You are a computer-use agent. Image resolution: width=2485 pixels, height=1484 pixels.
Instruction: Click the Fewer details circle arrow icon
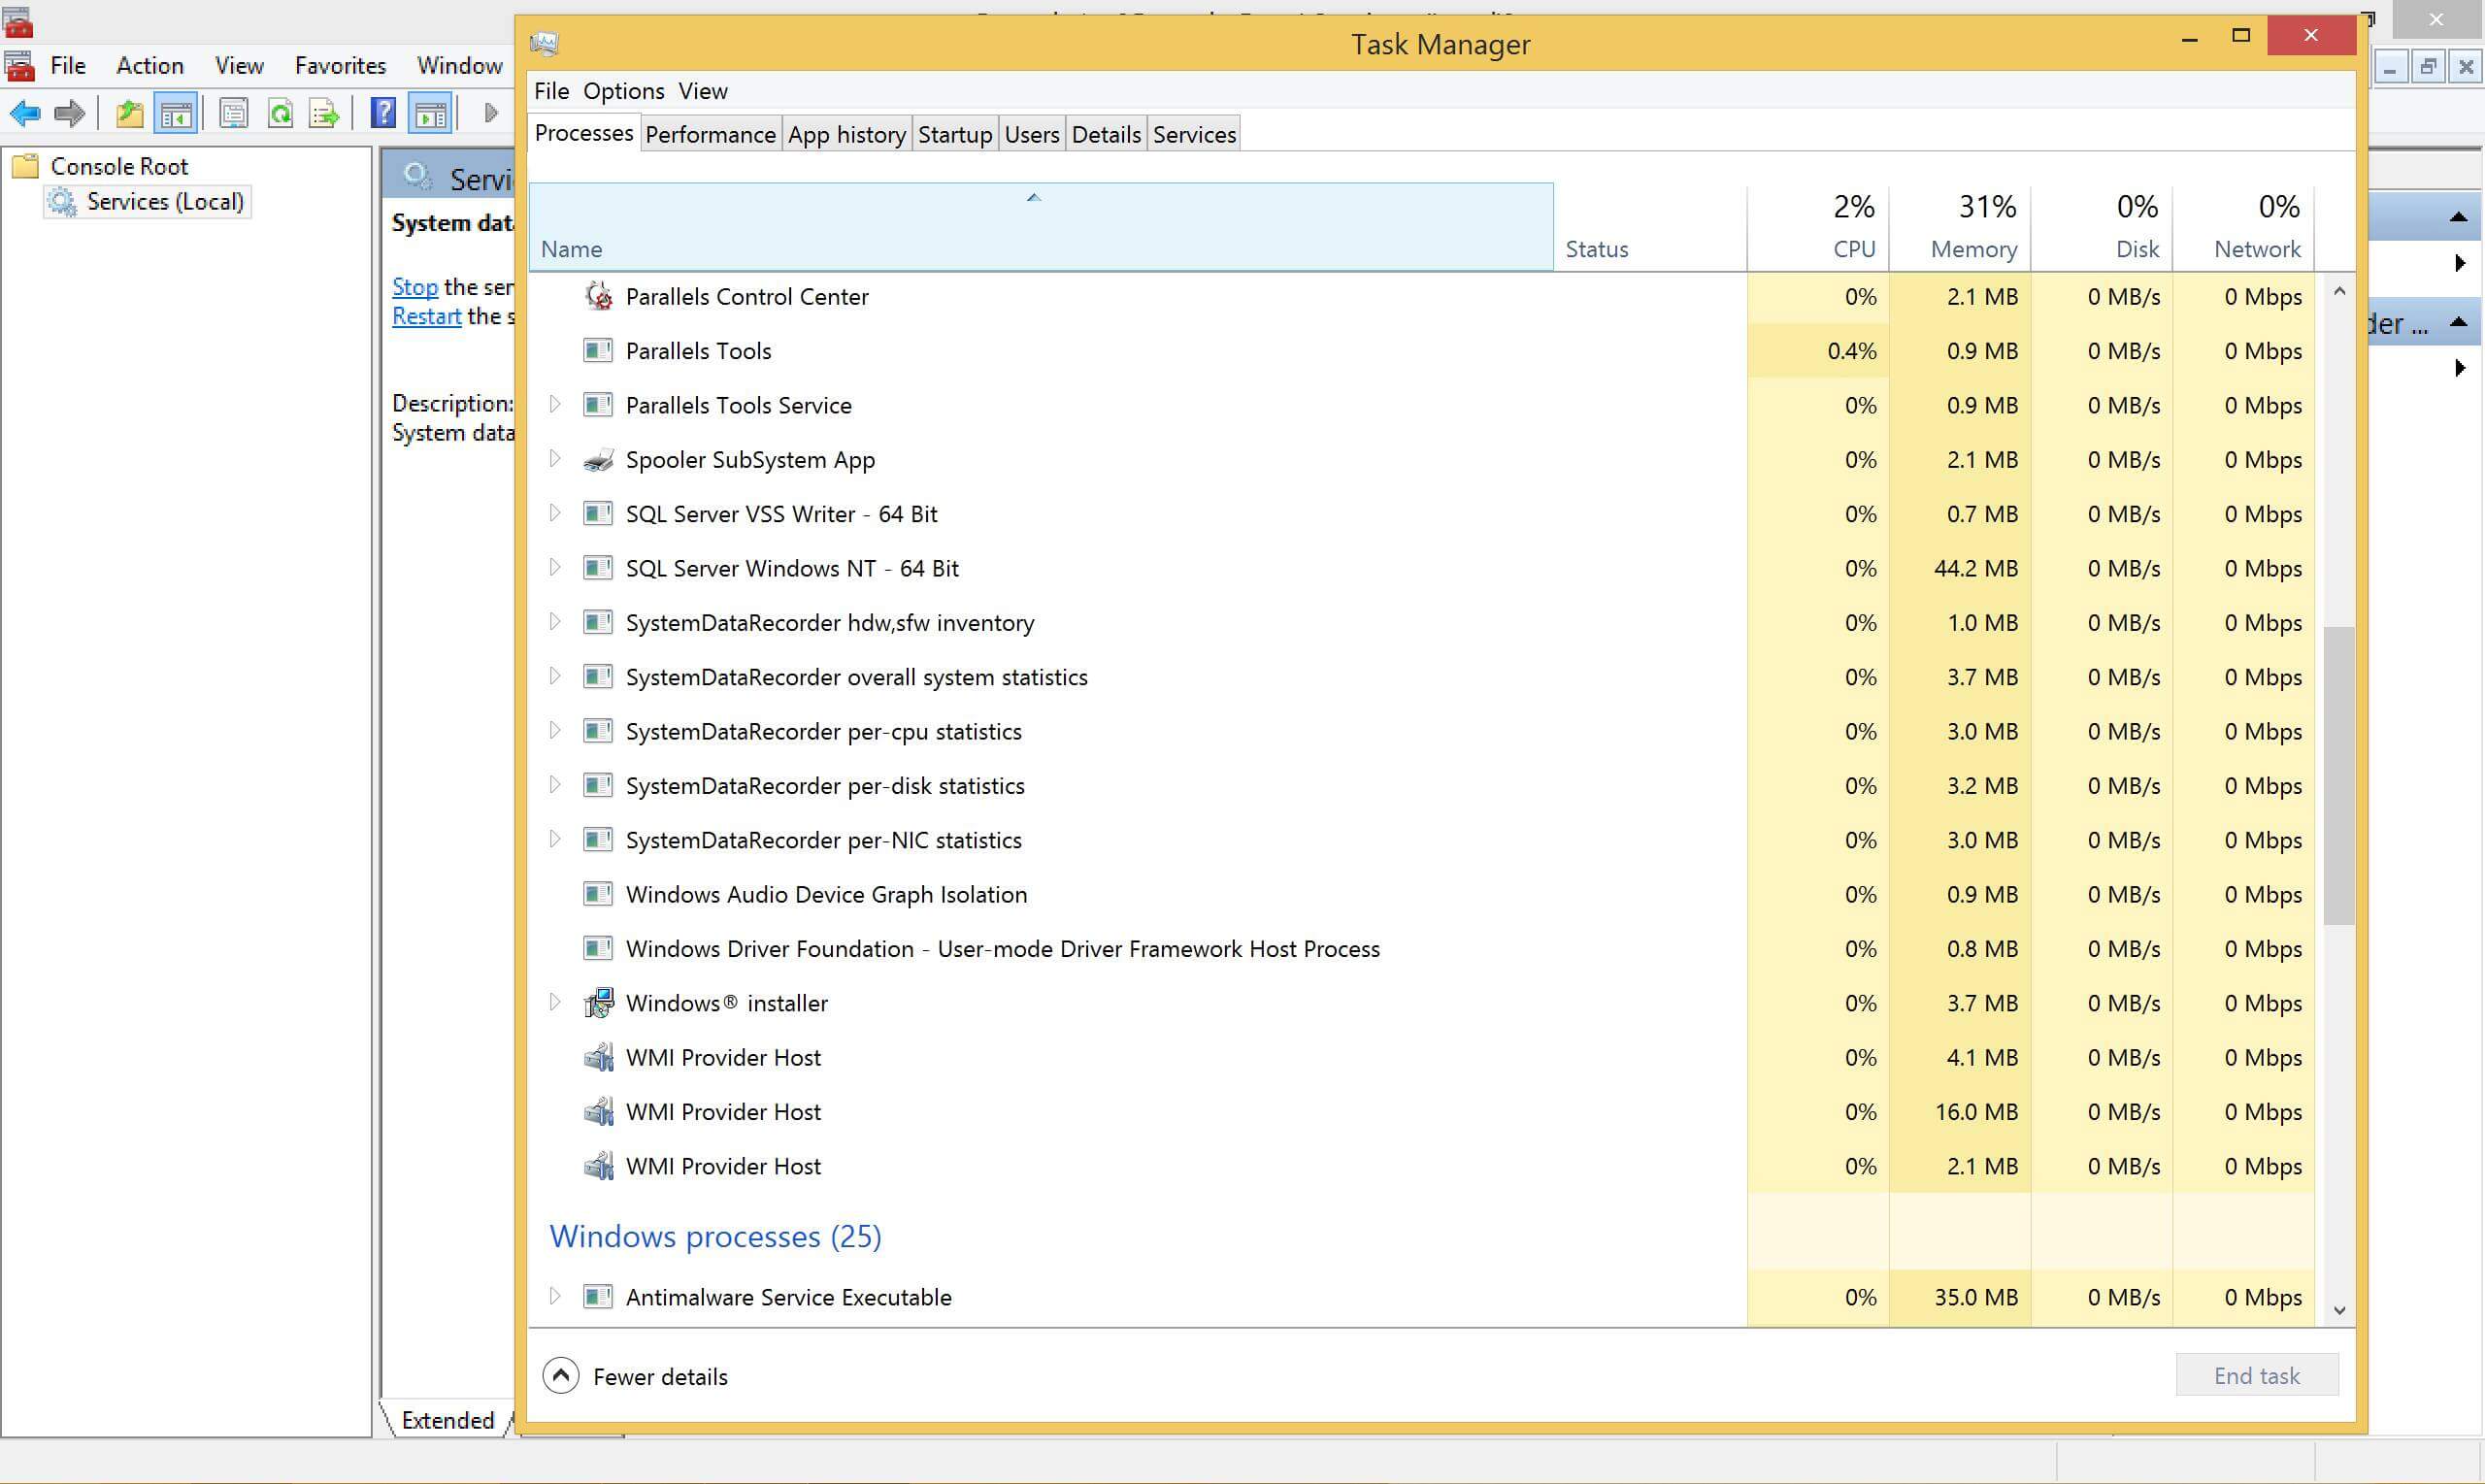point(561,1376)
